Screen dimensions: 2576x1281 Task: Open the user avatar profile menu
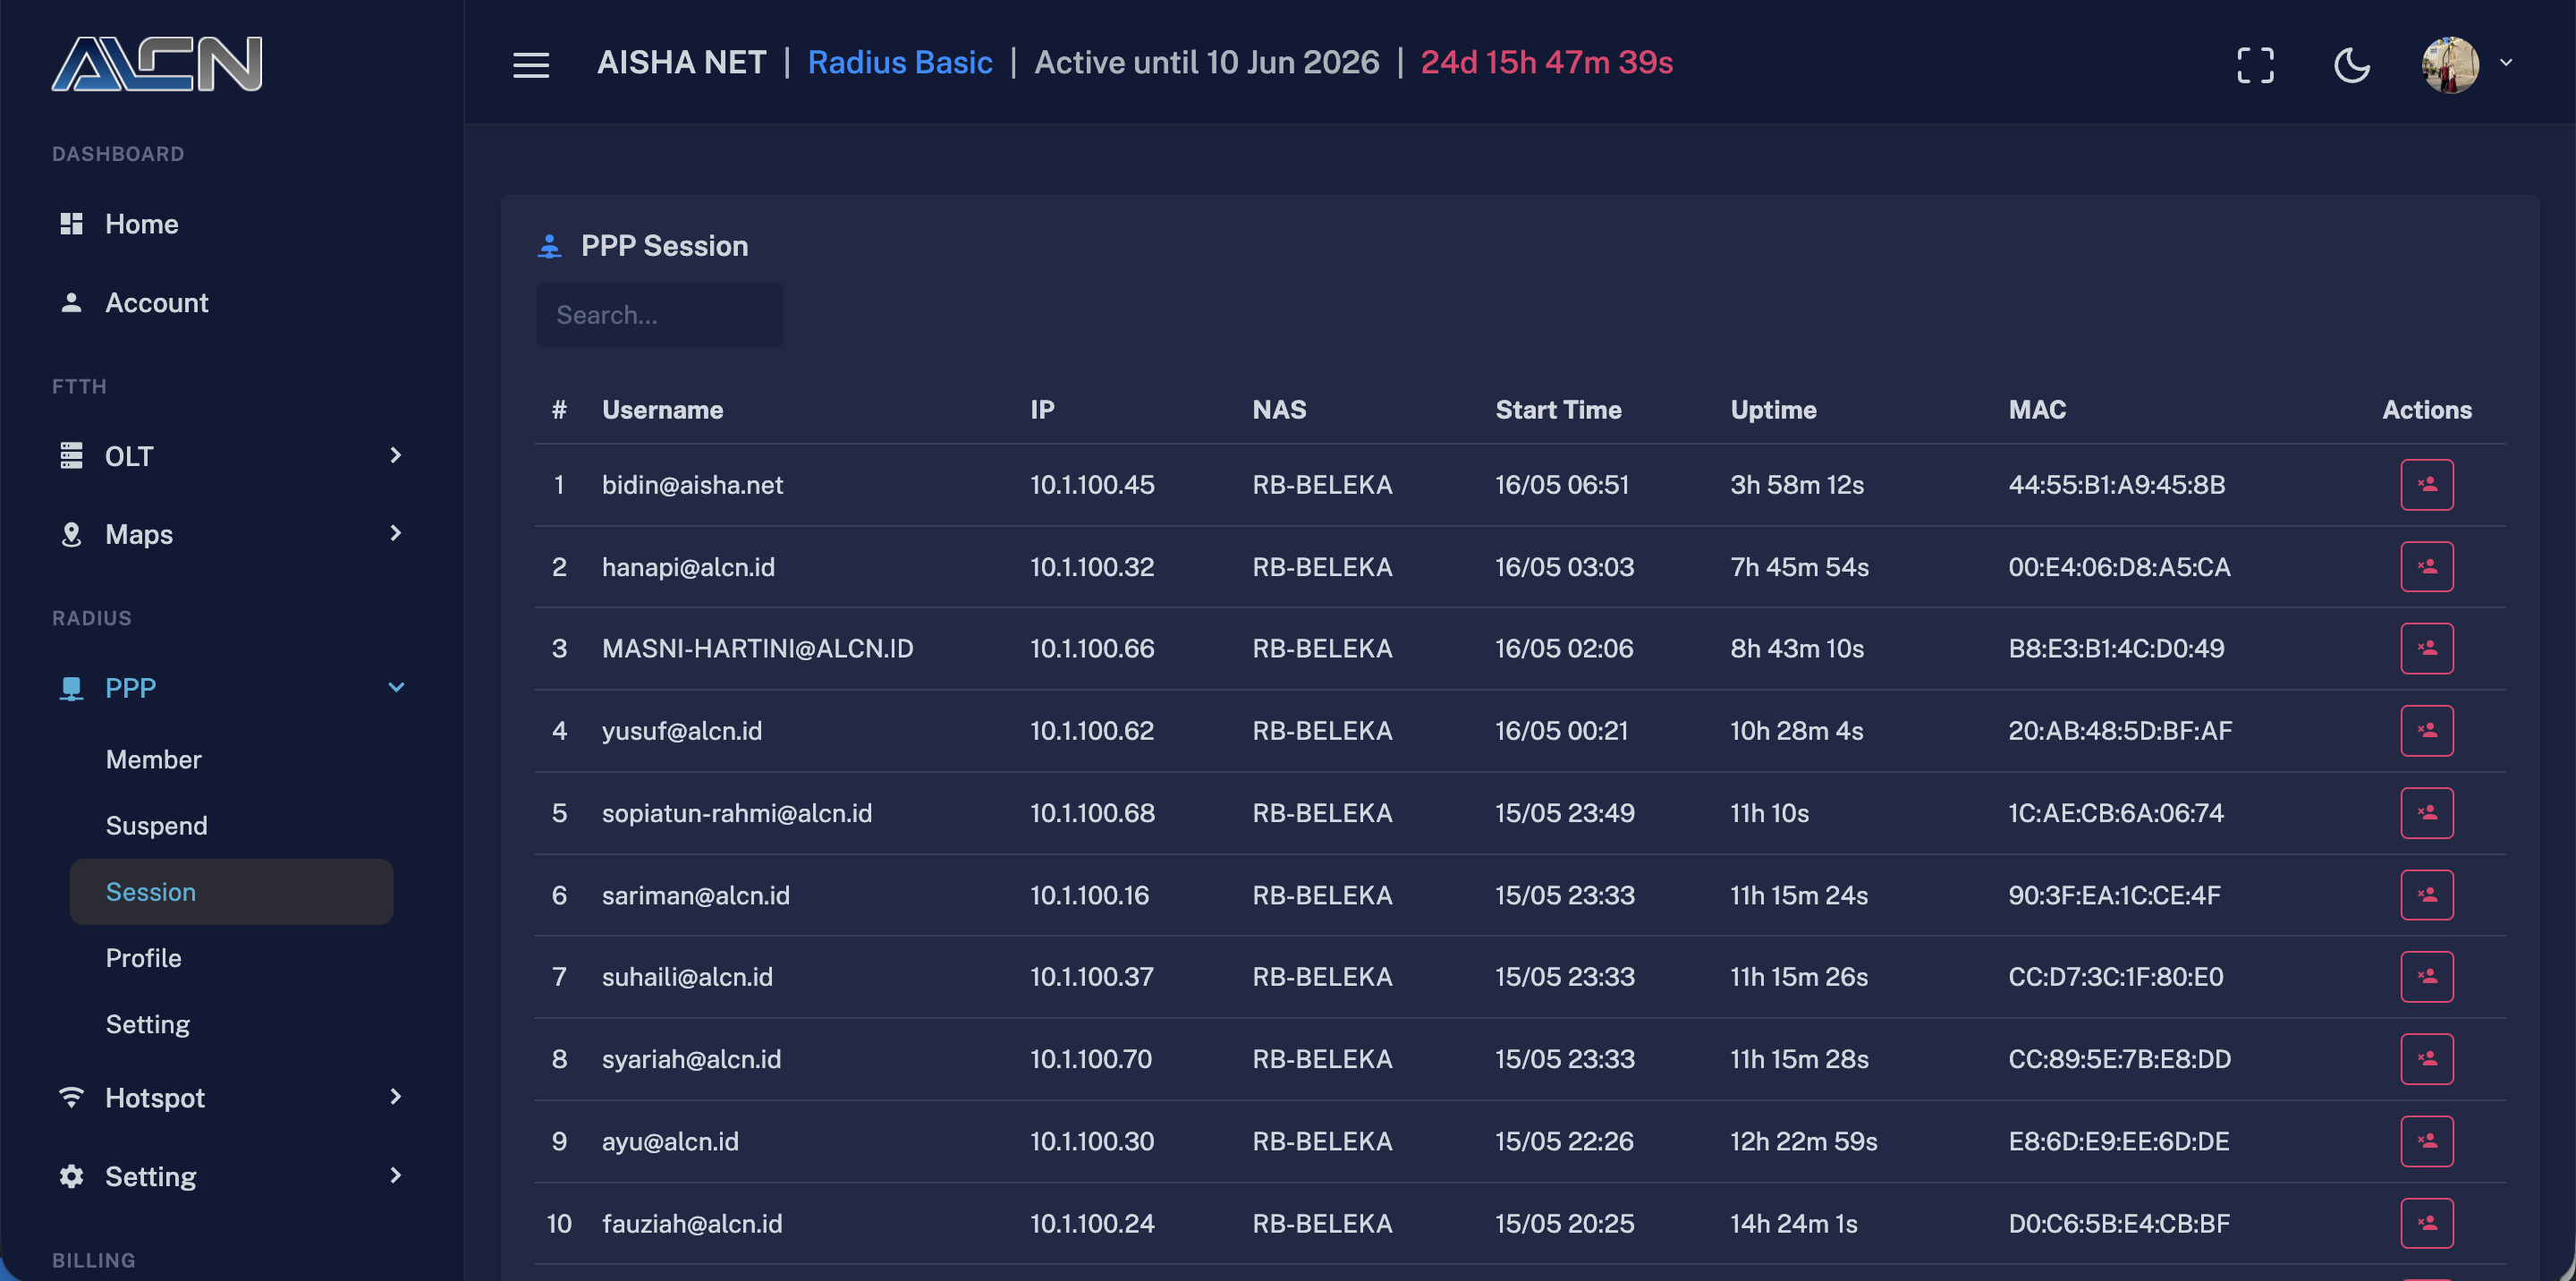2450,65
